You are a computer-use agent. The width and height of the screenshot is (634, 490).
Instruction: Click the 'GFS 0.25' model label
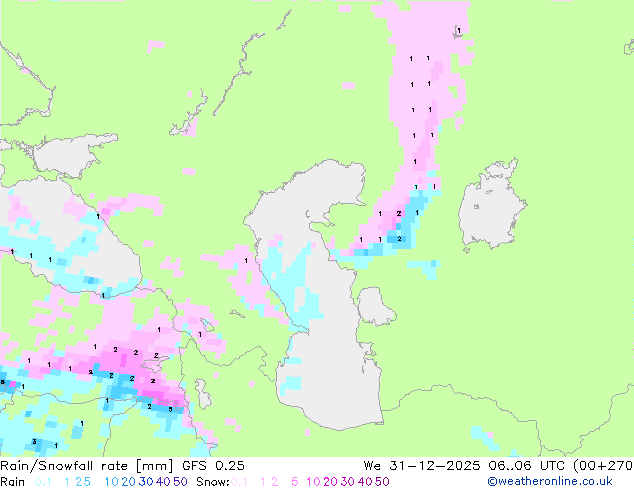(213, 466)
